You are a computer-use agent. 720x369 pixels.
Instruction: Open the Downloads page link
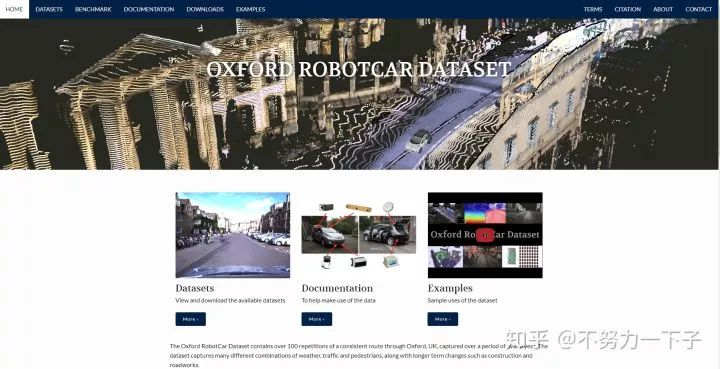pyautogui.click(x=205, y=9)
